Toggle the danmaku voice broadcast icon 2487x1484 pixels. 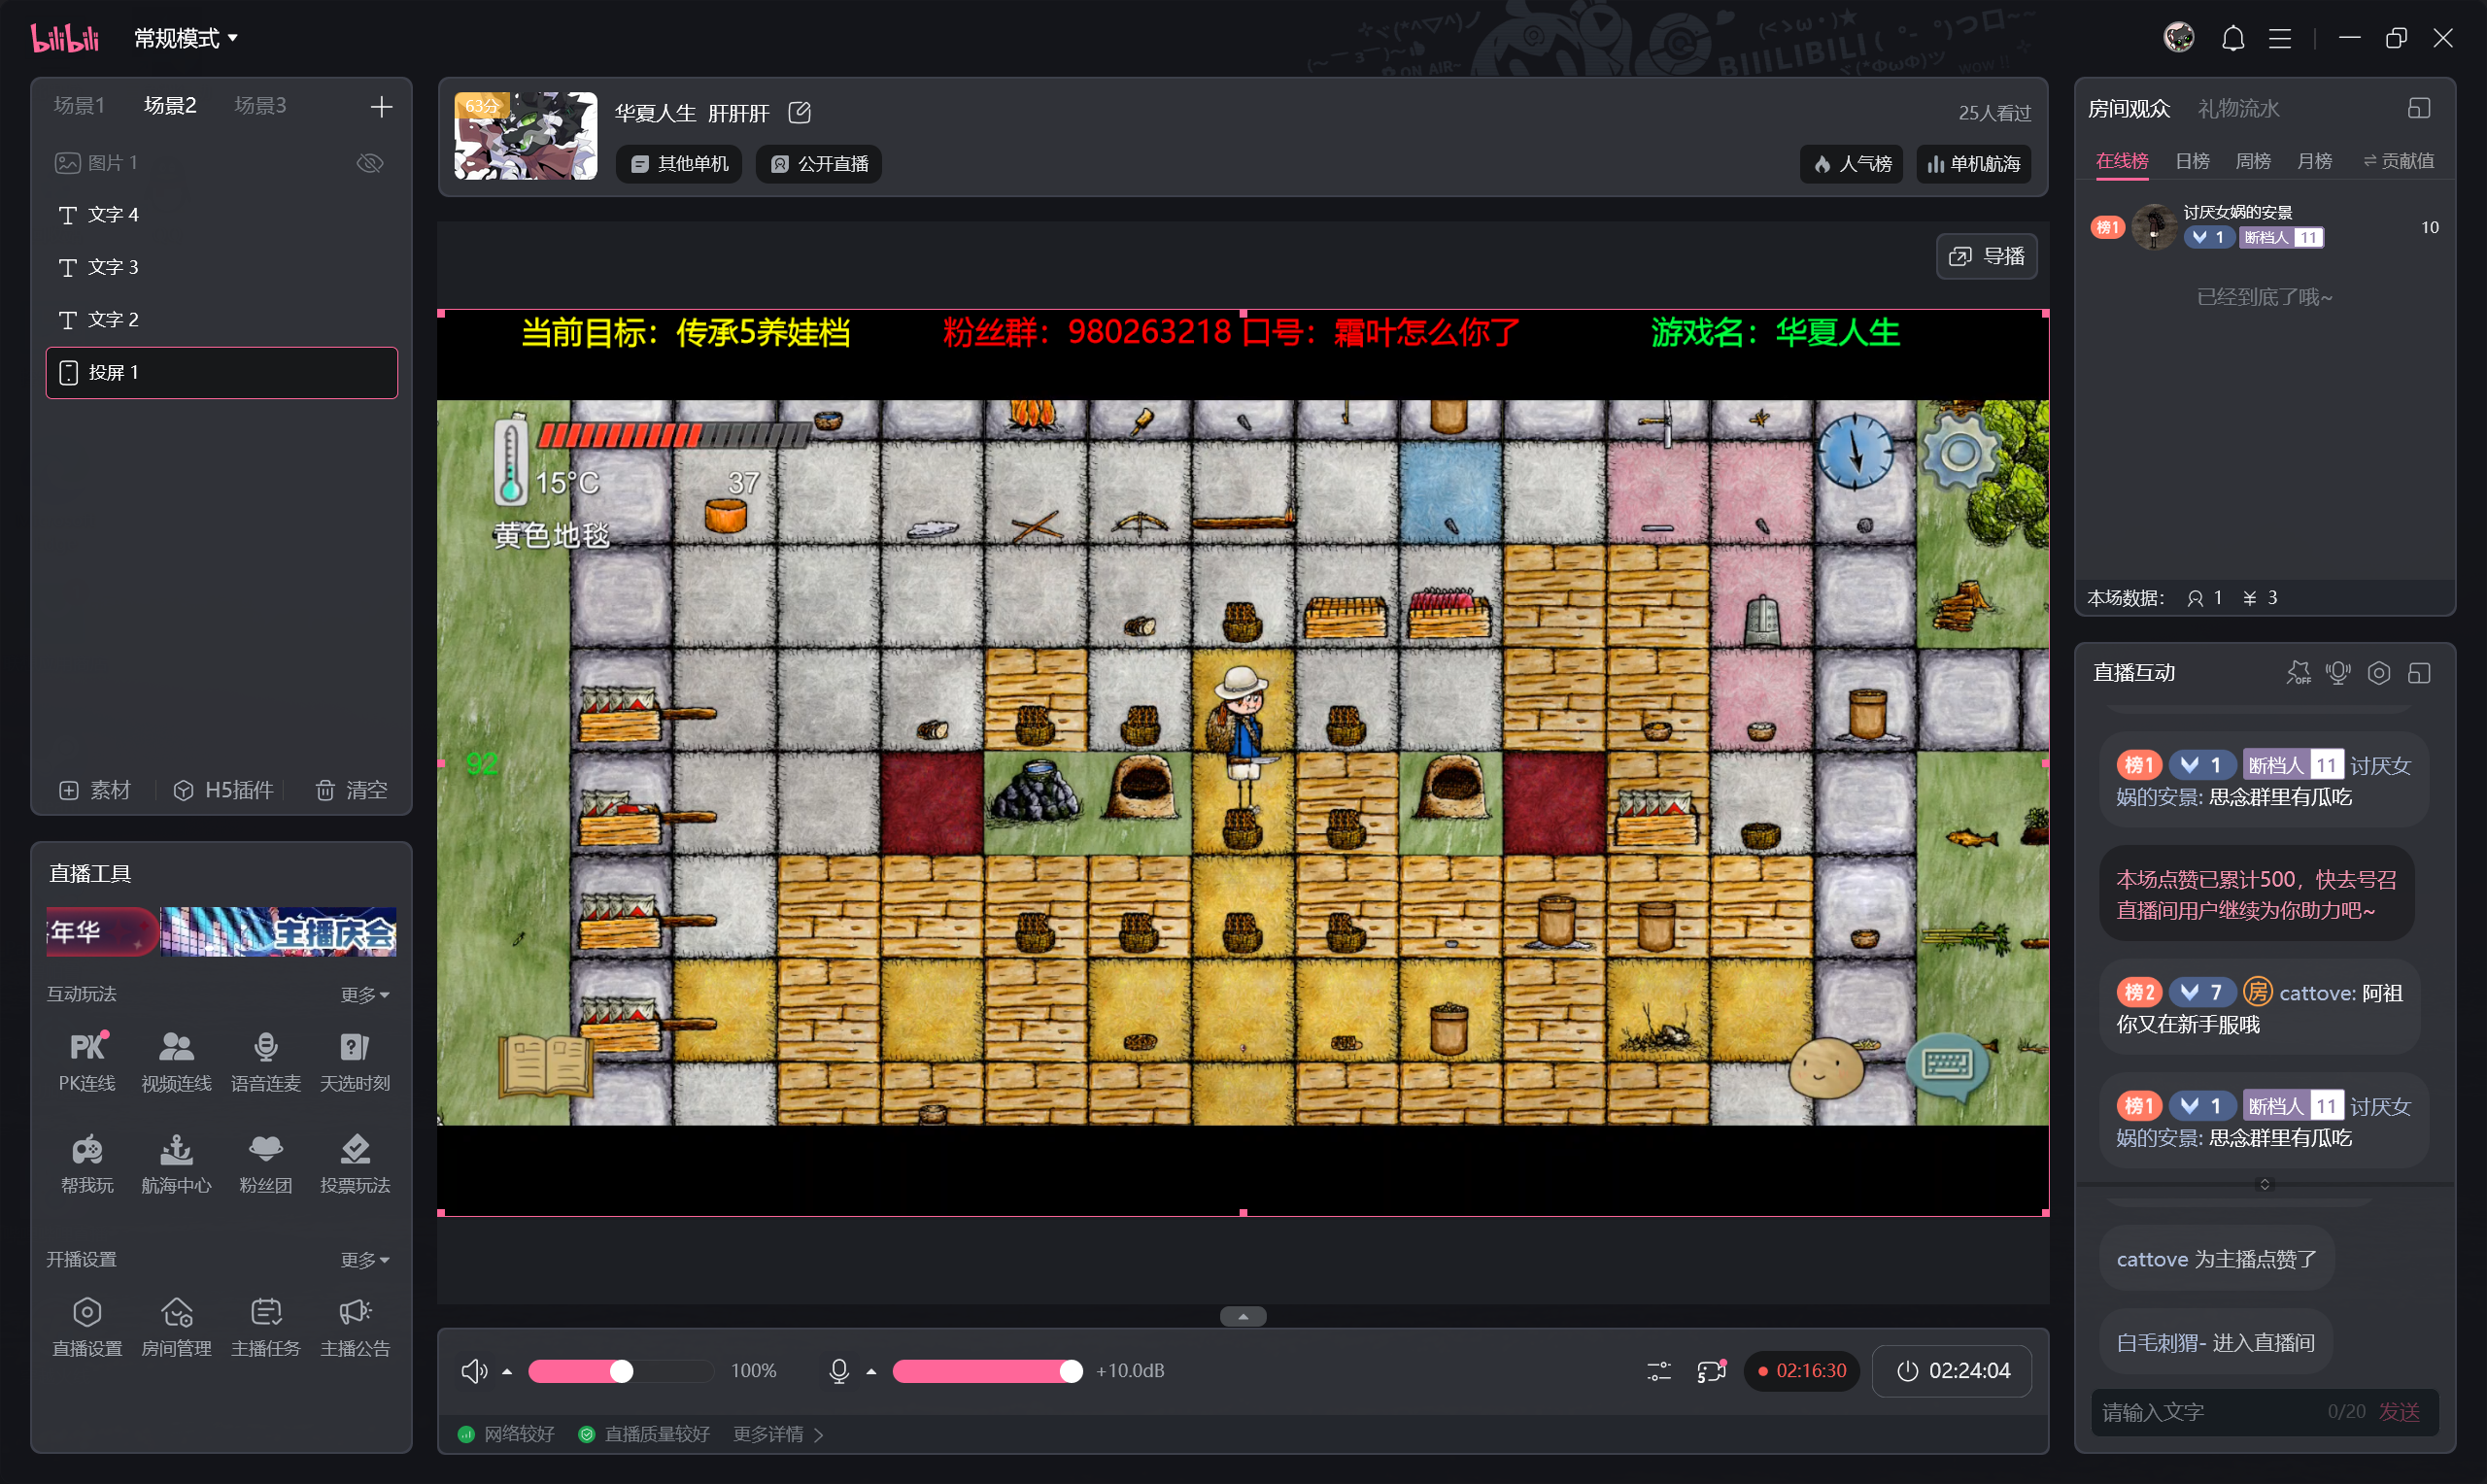pyautogui.click(x=2338, y=673)
